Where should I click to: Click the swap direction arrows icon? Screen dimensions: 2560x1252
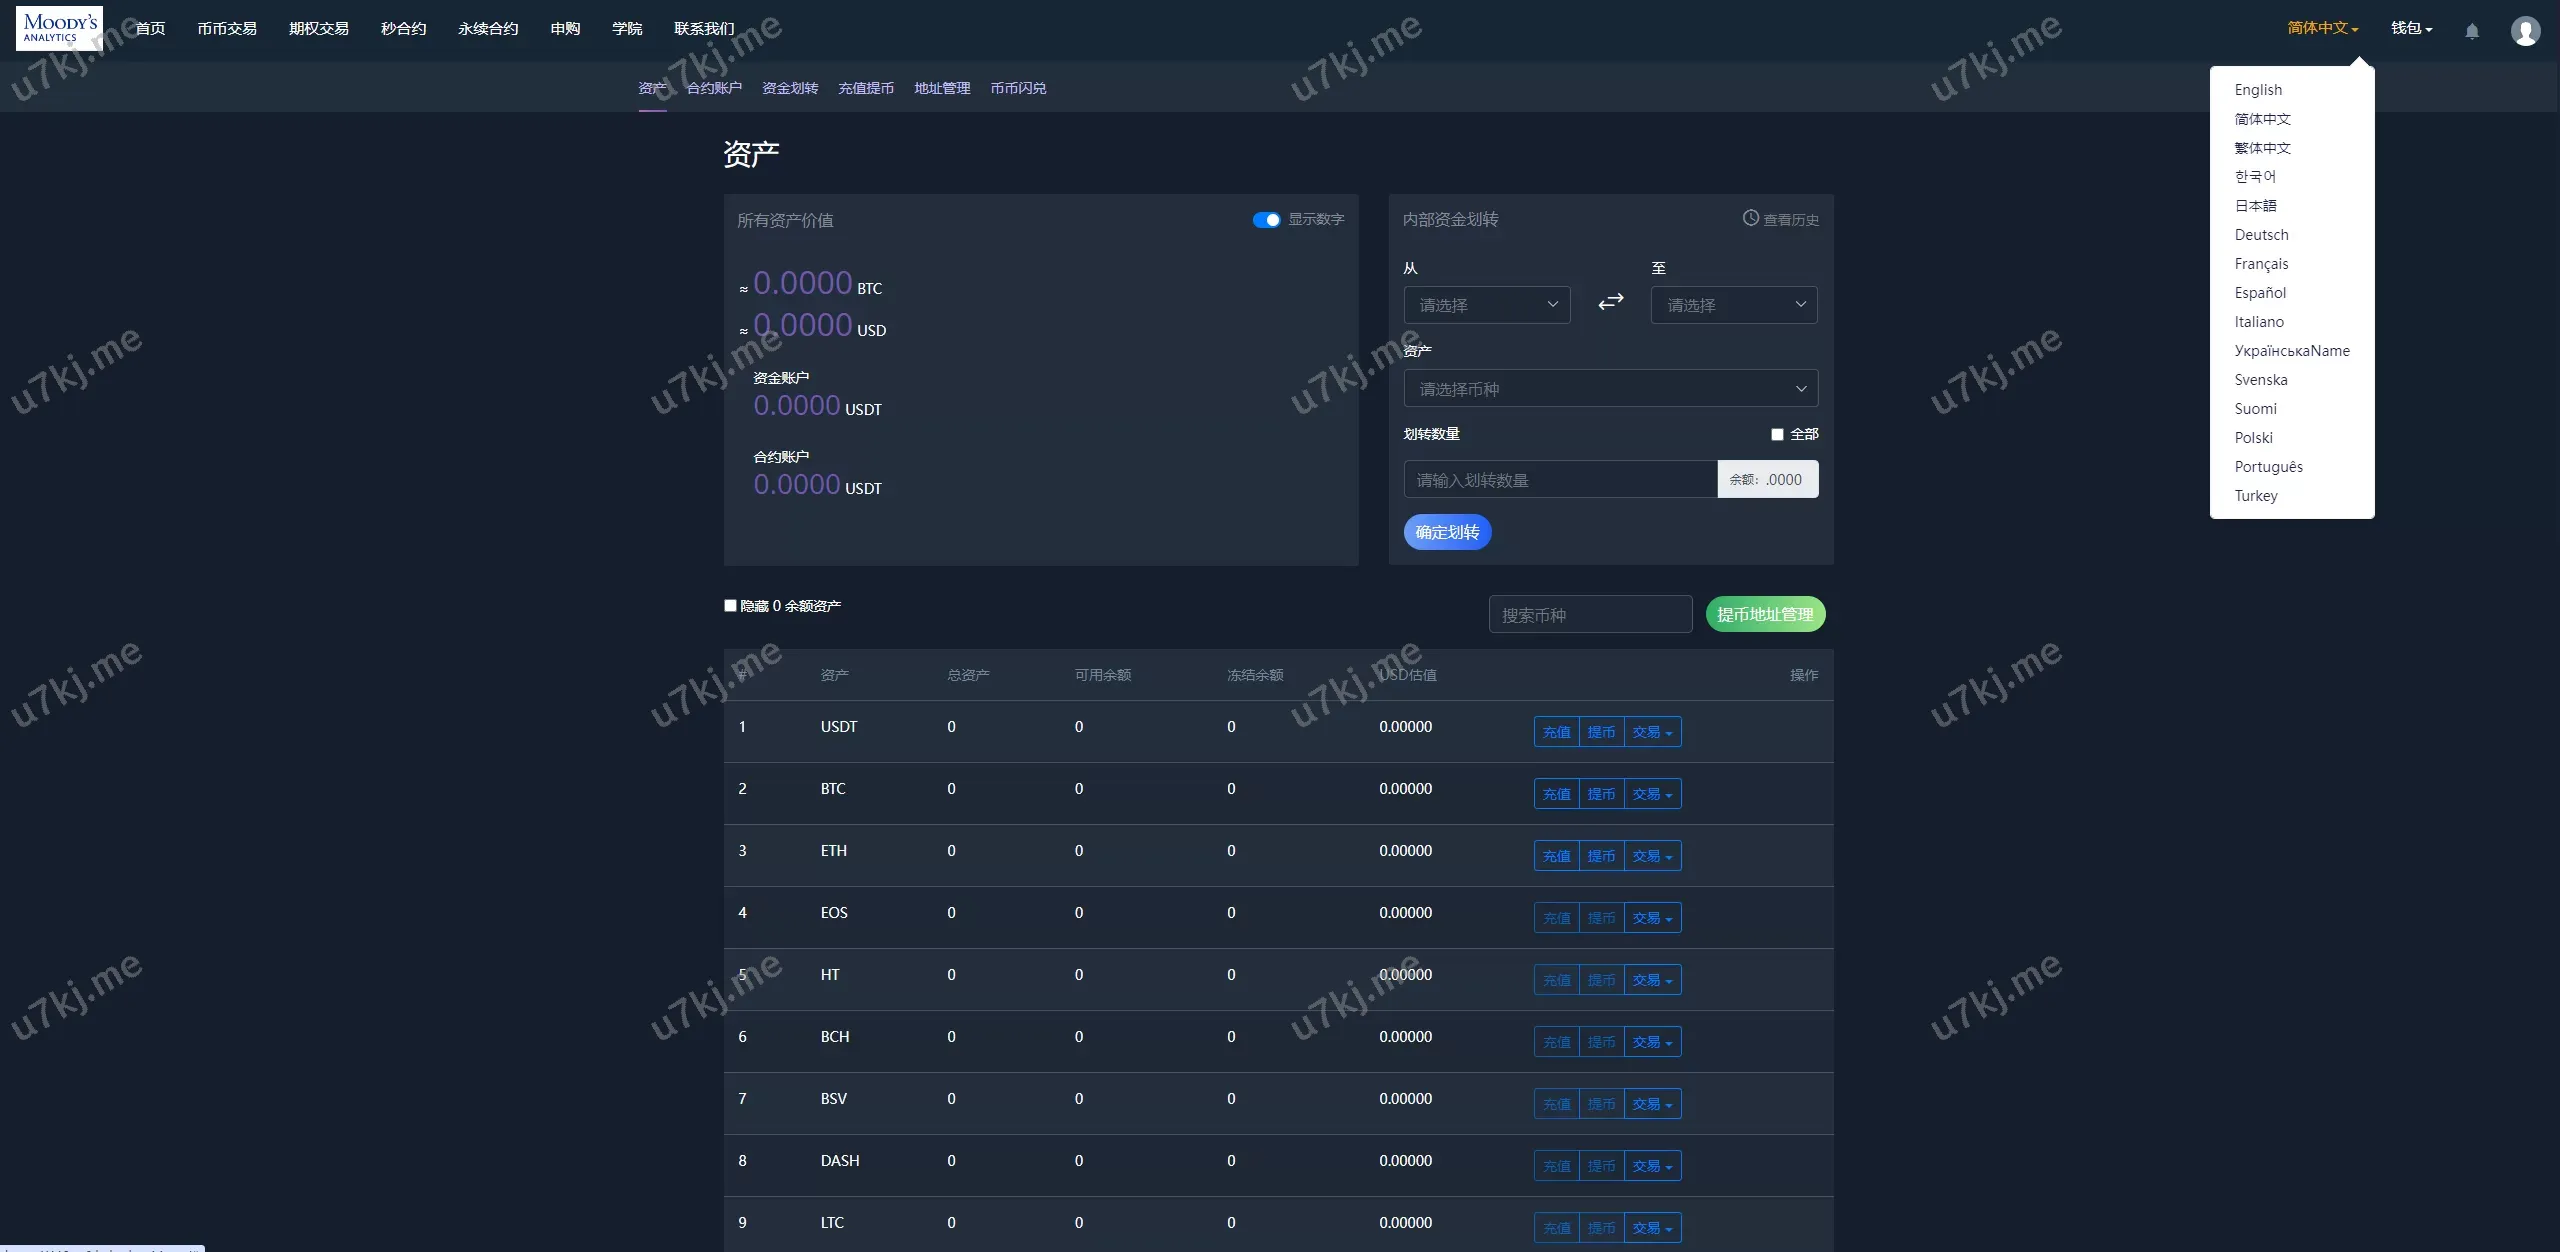click(1610, 302)
